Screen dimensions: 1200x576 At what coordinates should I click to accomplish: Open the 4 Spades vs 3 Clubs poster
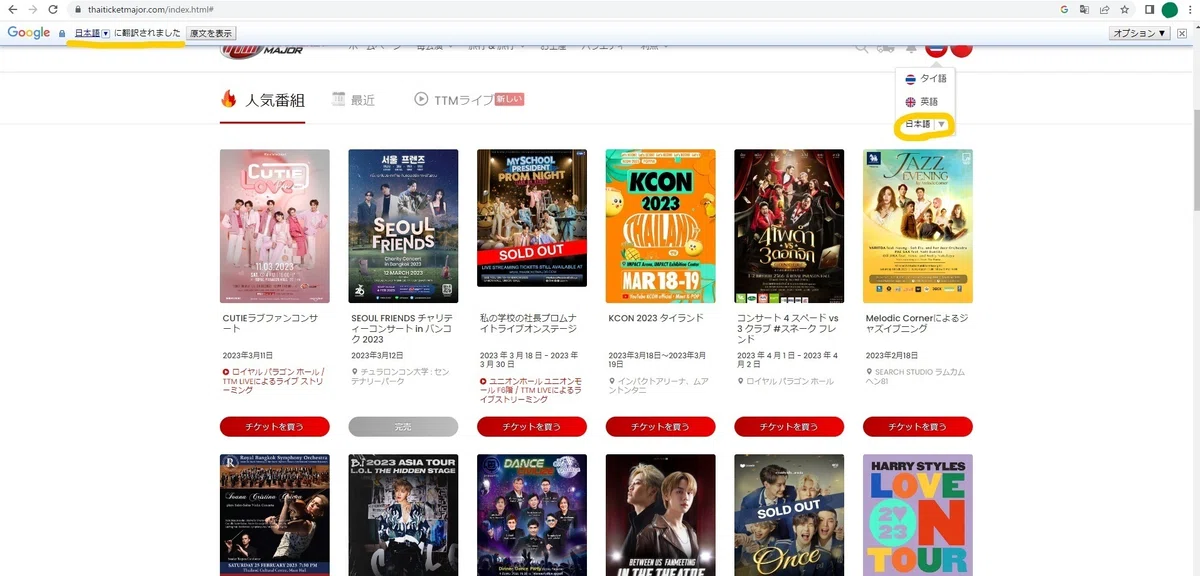789,226
